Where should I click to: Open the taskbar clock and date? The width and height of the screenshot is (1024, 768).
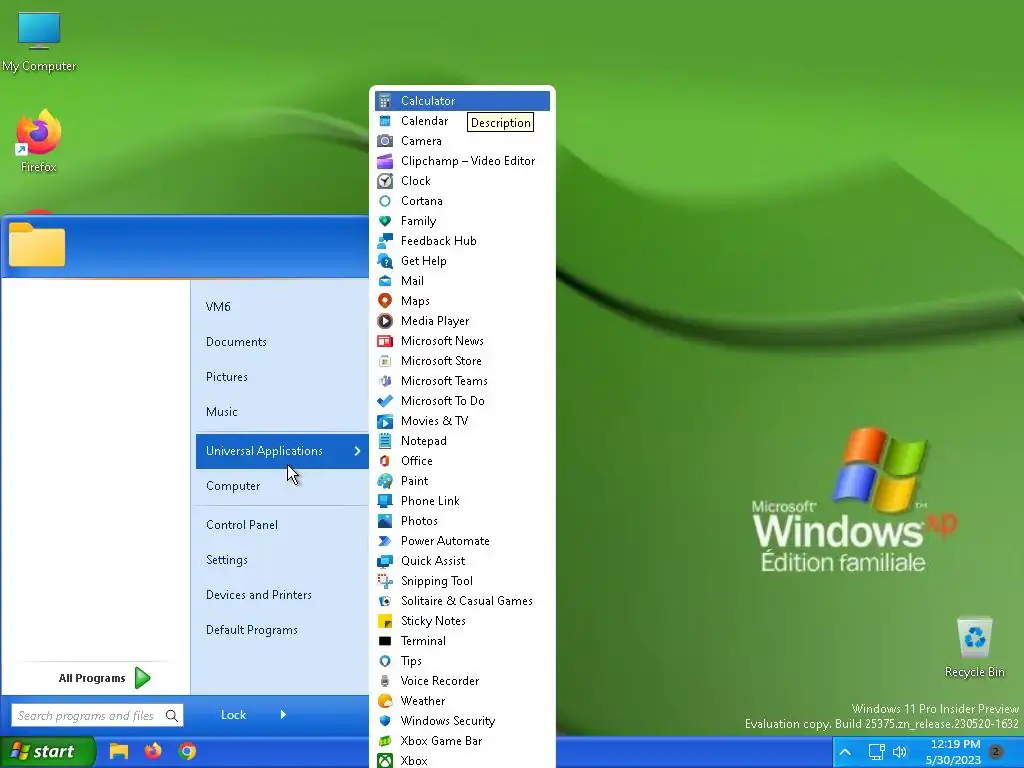click(954, 752)
